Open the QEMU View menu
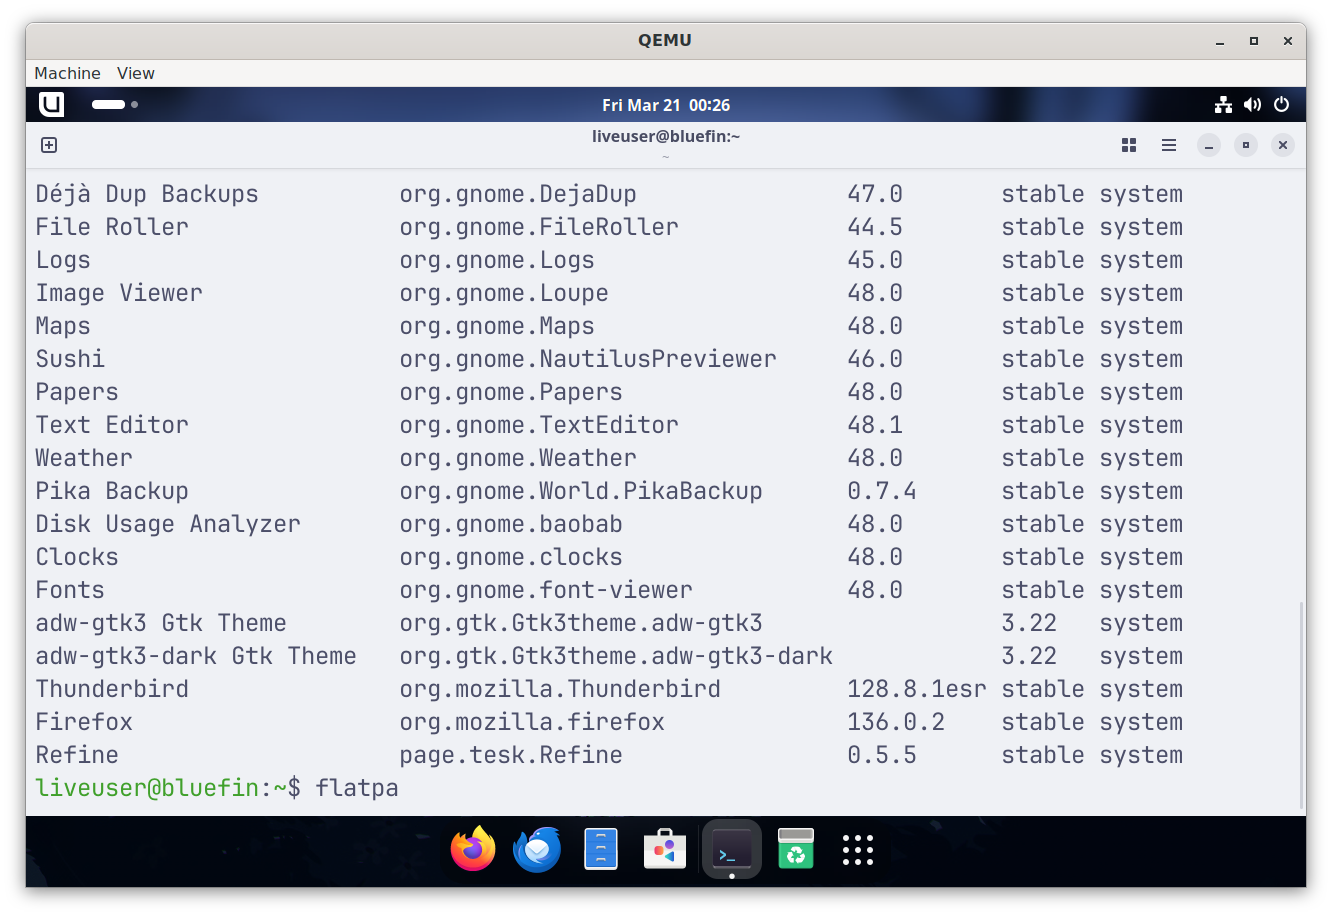The height and width of the screenshot is (916, 1332). click(136, 73)
